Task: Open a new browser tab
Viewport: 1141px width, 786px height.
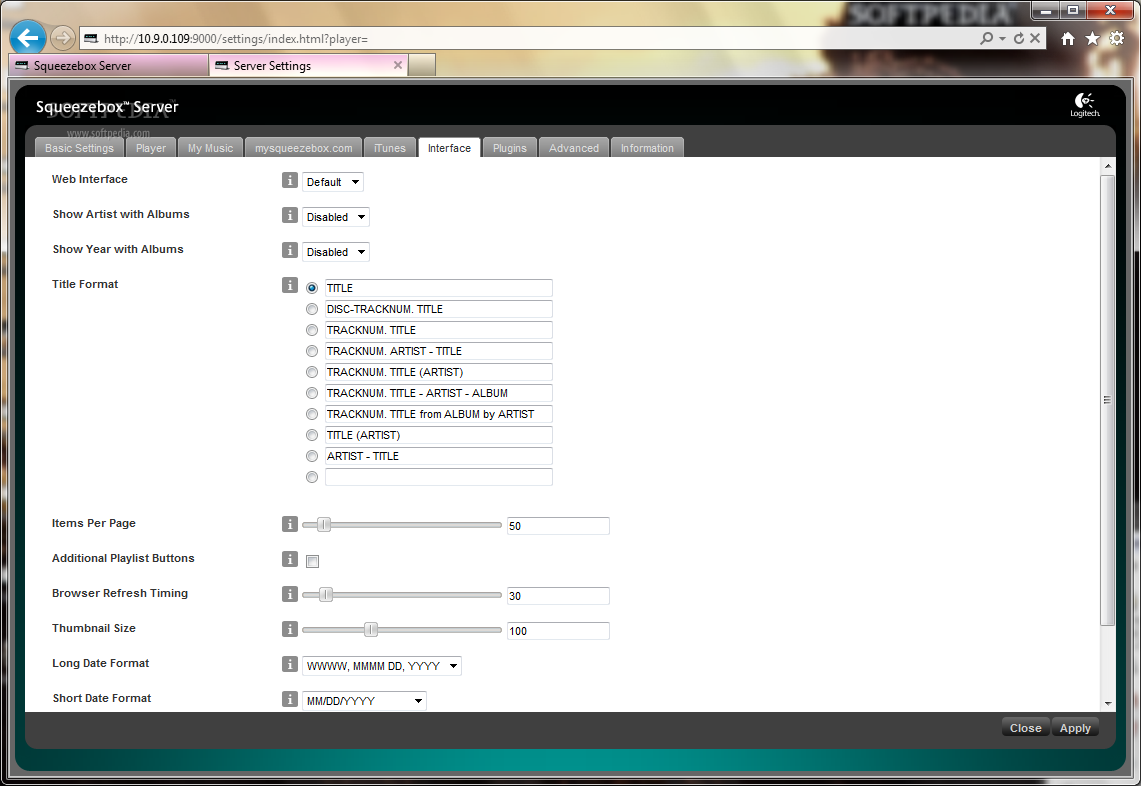Action: [x=422, y=66]
